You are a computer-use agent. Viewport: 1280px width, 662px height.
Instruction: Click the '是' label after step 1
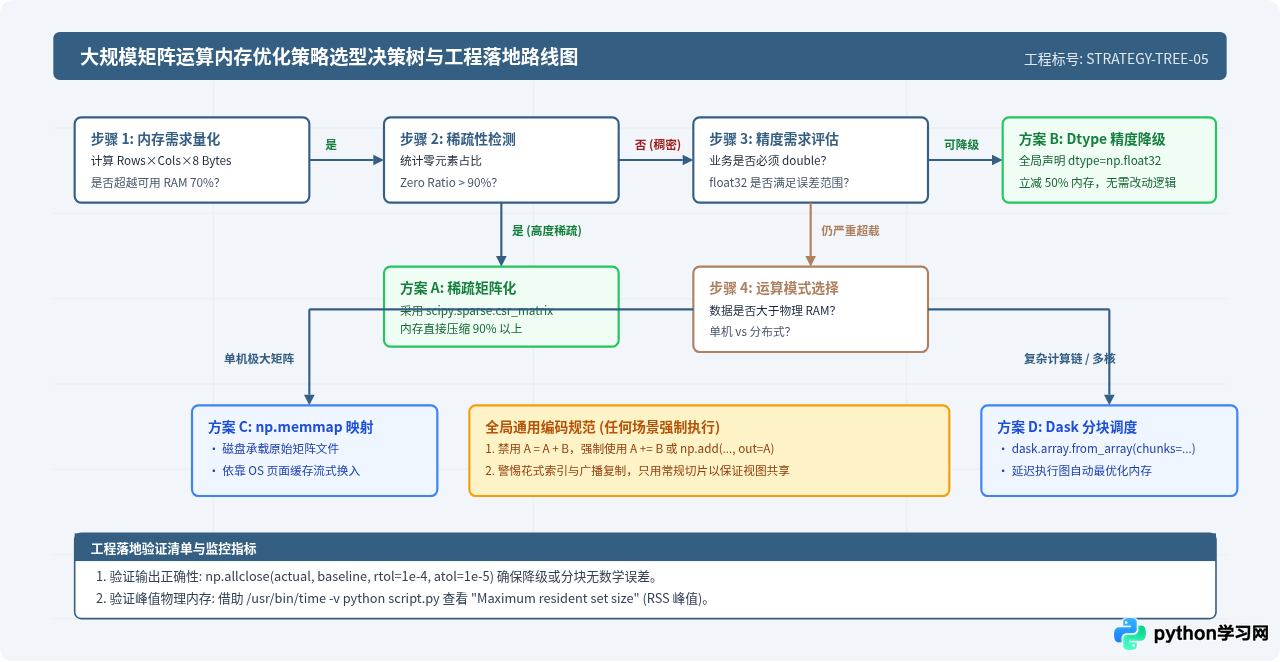(331, 144)
